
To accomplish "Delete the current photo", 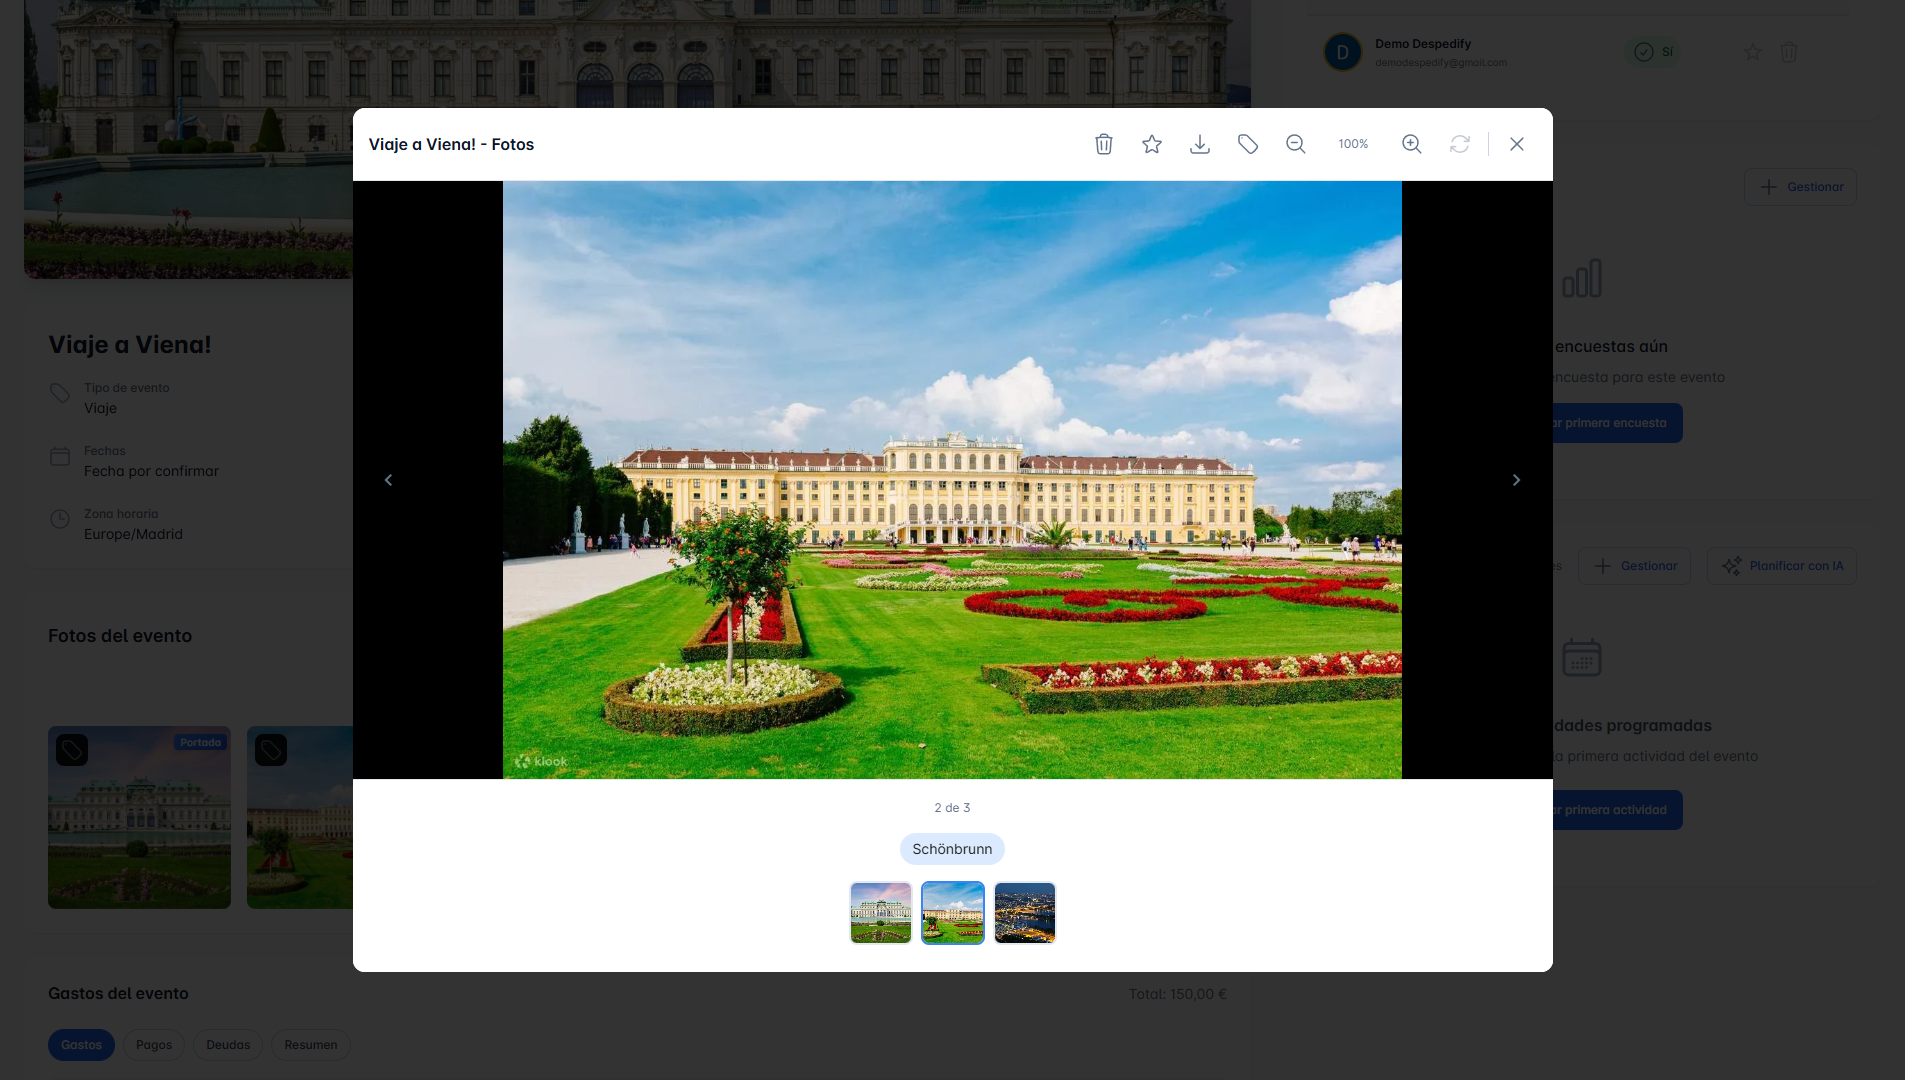I will pos(1103,144).
